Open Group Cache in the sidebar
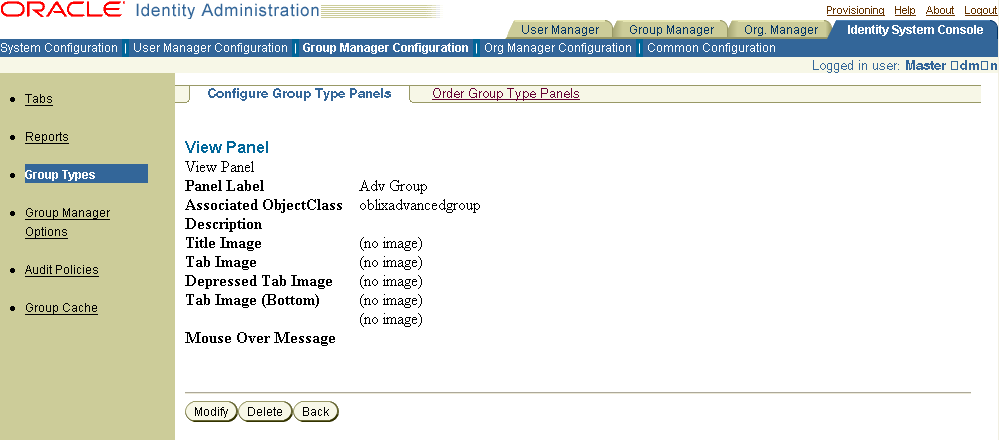 [x=61, y=308]
